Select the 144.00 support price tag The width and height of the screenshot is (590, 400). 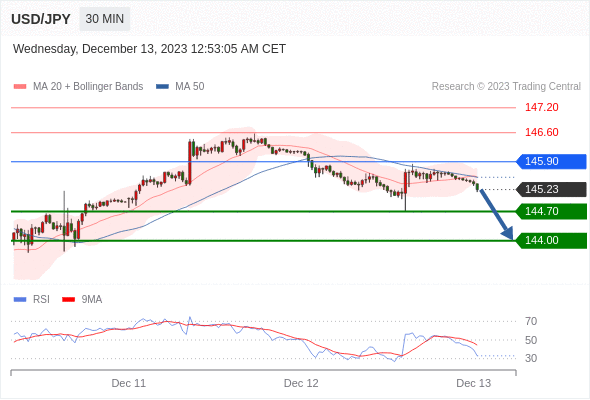(551, 240)
